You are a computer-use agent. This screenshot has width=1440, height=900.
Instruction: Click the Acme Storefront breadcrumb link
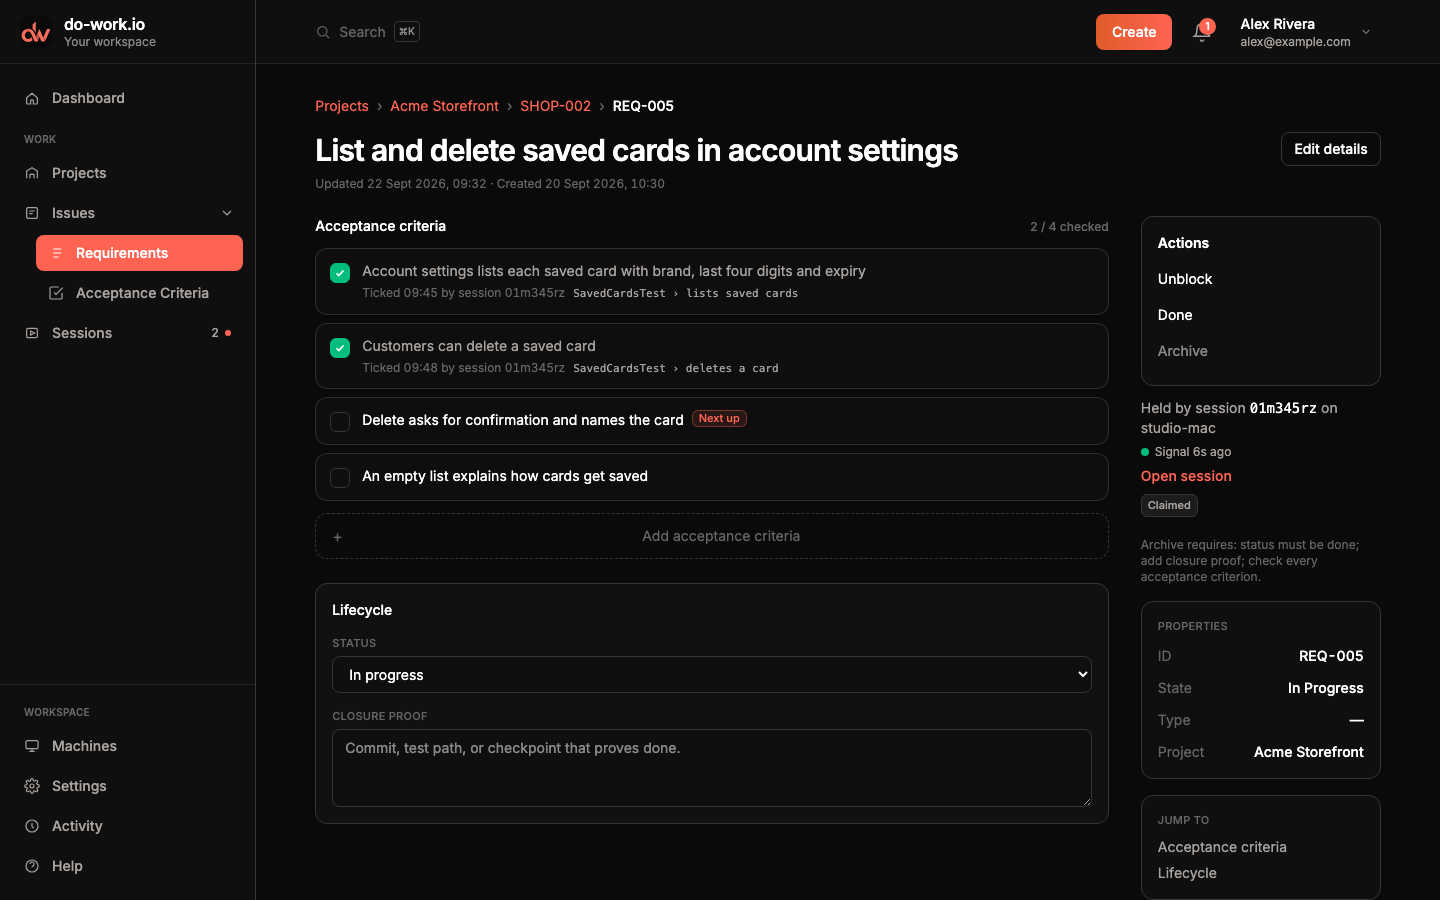pyautogui.click(x=444, y=106)
